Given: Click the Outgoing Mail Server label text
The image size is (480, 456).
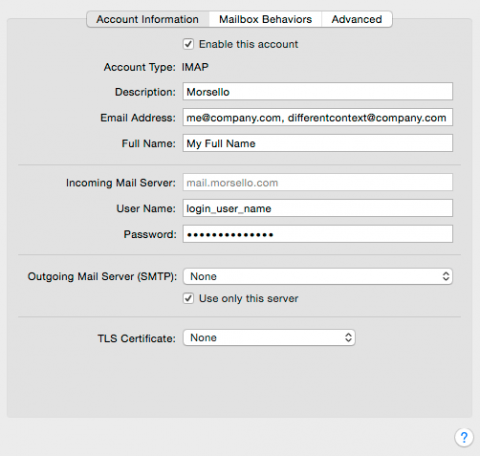Looking at the screenshot, I should tap(102, 276).
